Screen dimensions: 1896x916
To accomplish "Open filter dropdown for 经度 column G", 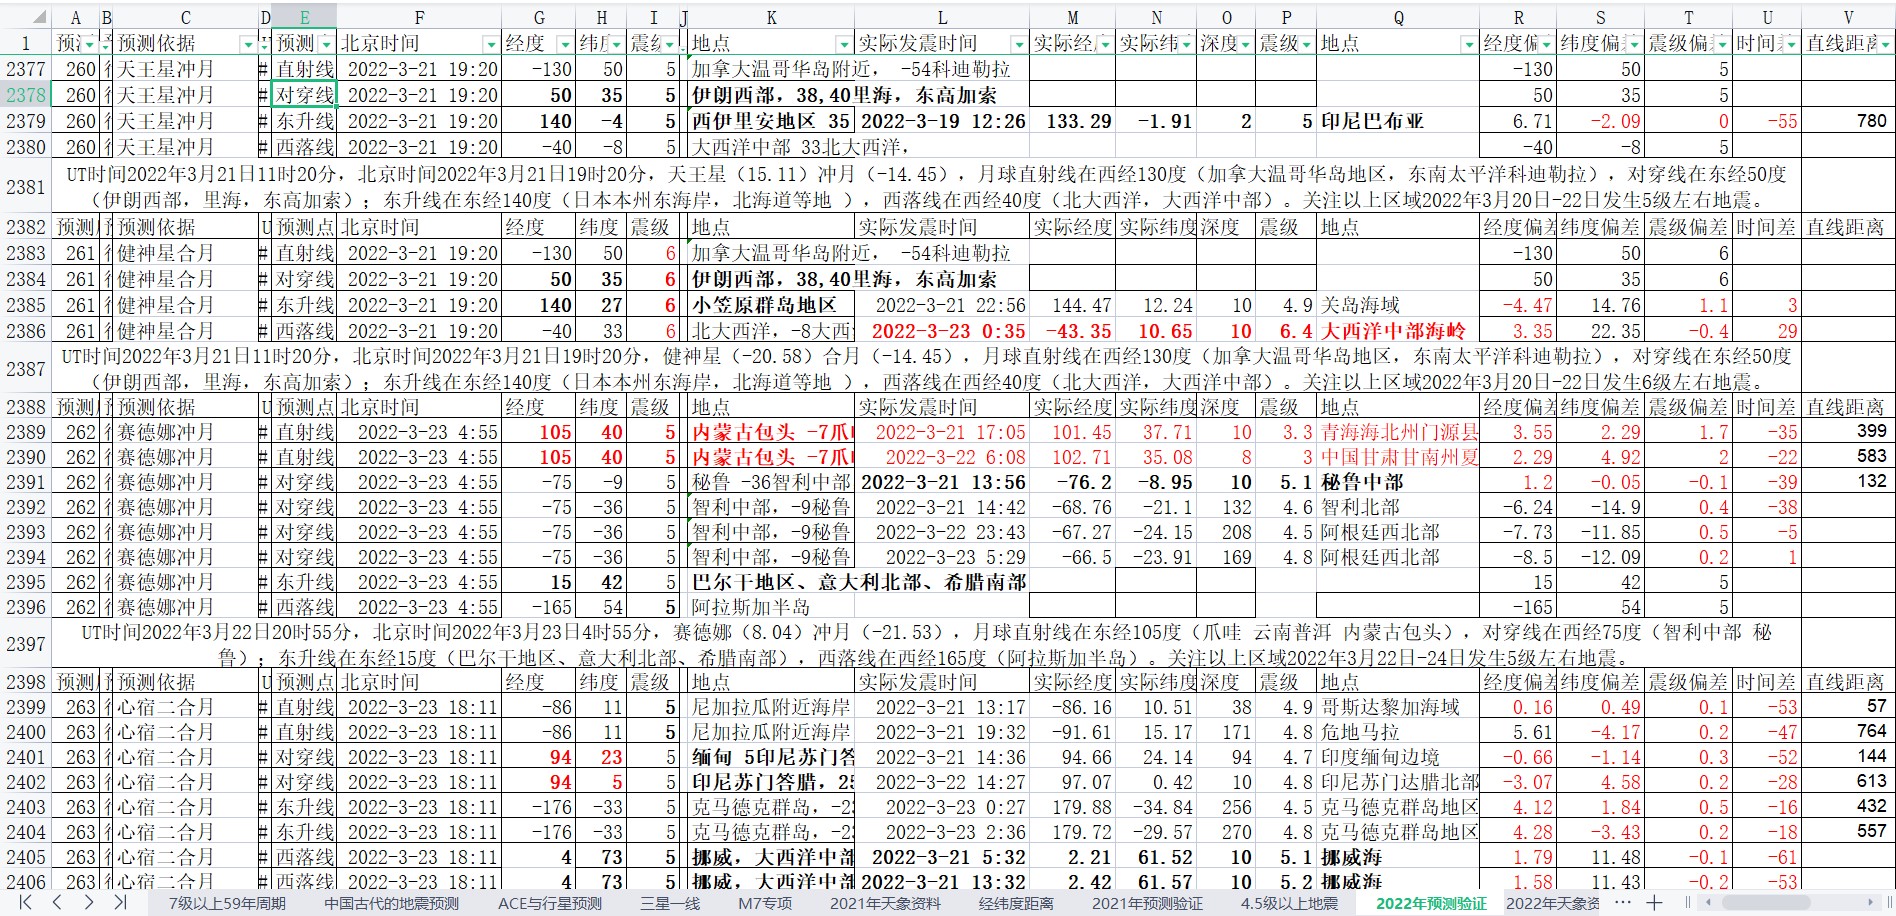I will tap(566, 44).
